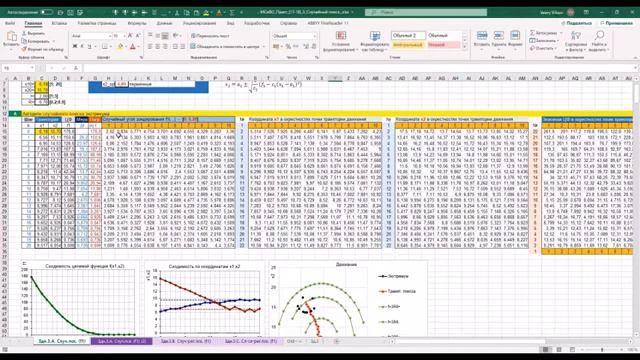Click the search box in title bar

426,13
